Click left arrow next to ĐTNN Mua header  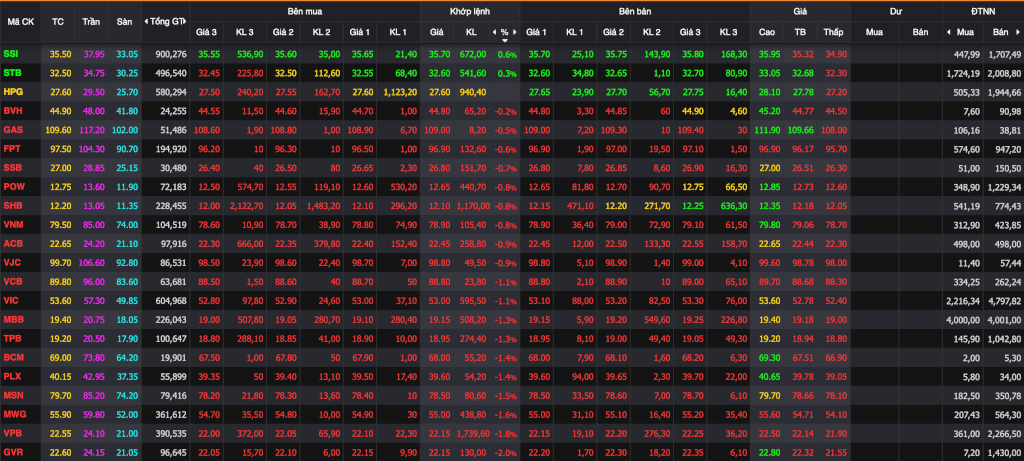click(948, 32)
